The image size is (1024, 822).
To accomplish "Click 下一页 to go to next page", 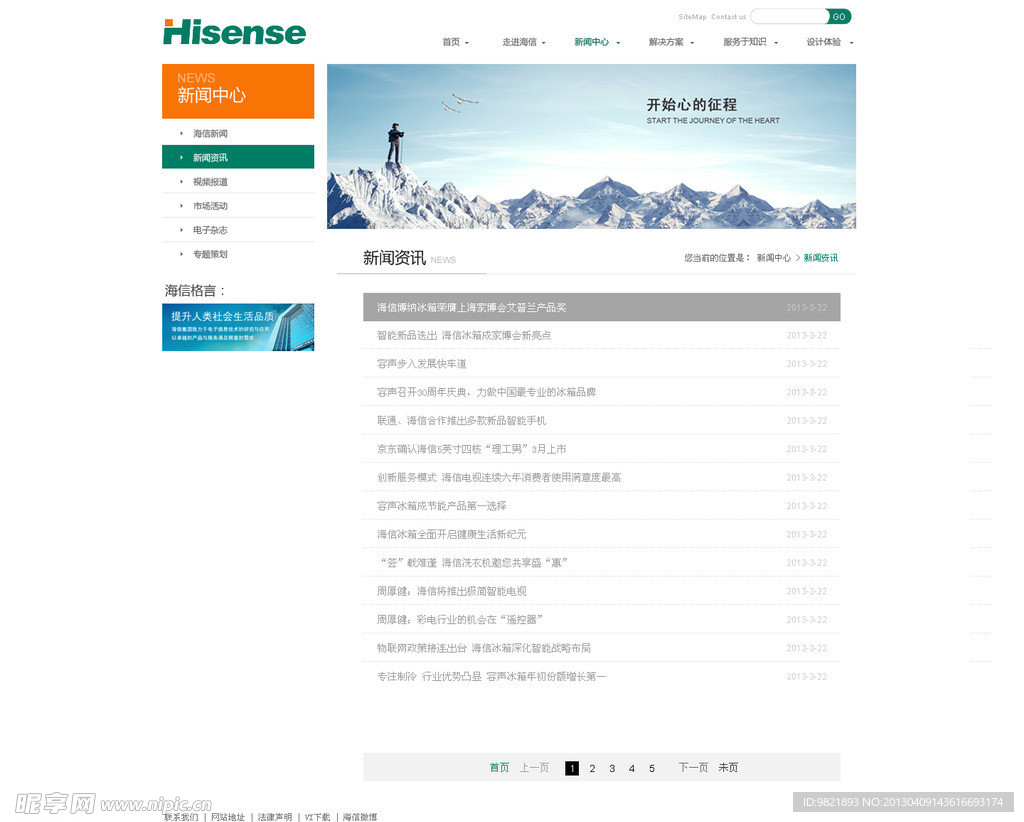I will (693, 768).
